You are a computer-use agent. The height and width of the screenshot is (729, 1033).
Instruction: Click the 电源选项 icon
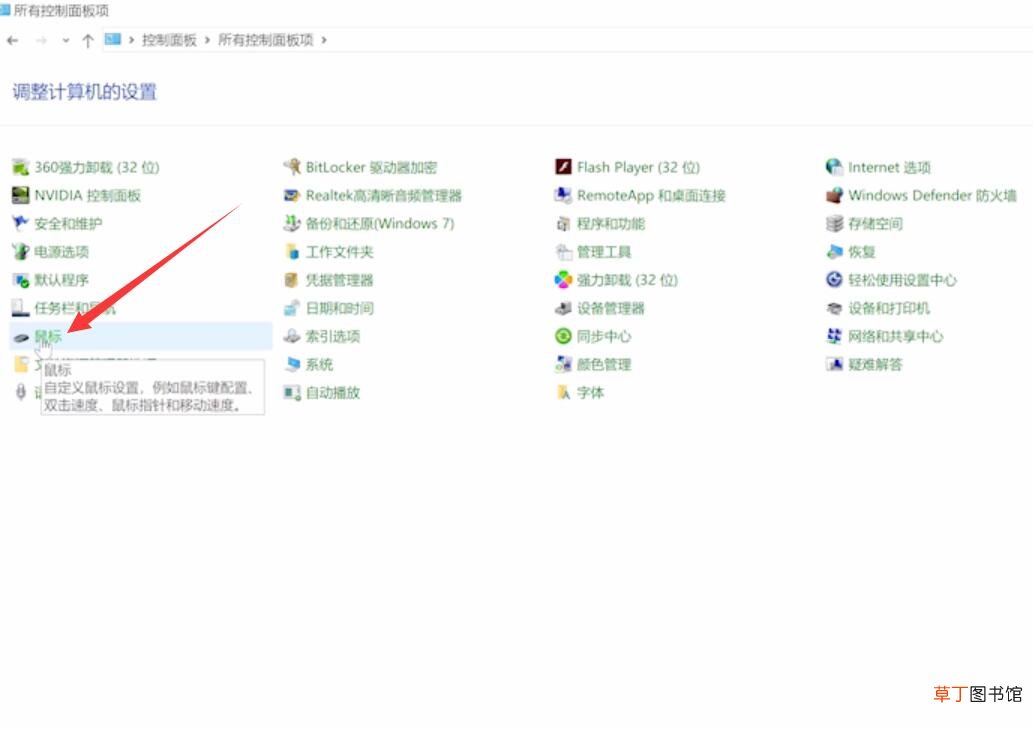point(20,252)
